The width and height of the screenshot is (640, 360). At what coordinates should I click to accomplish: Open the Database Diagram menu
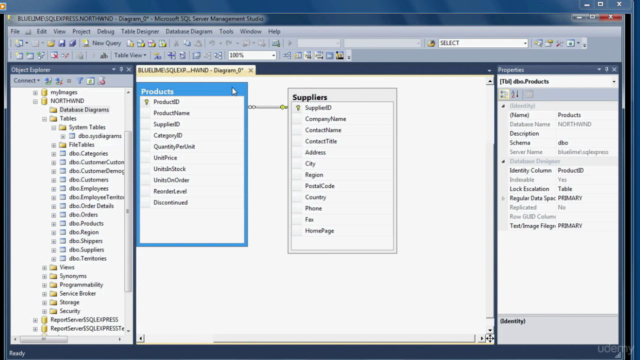click(189, 31)
